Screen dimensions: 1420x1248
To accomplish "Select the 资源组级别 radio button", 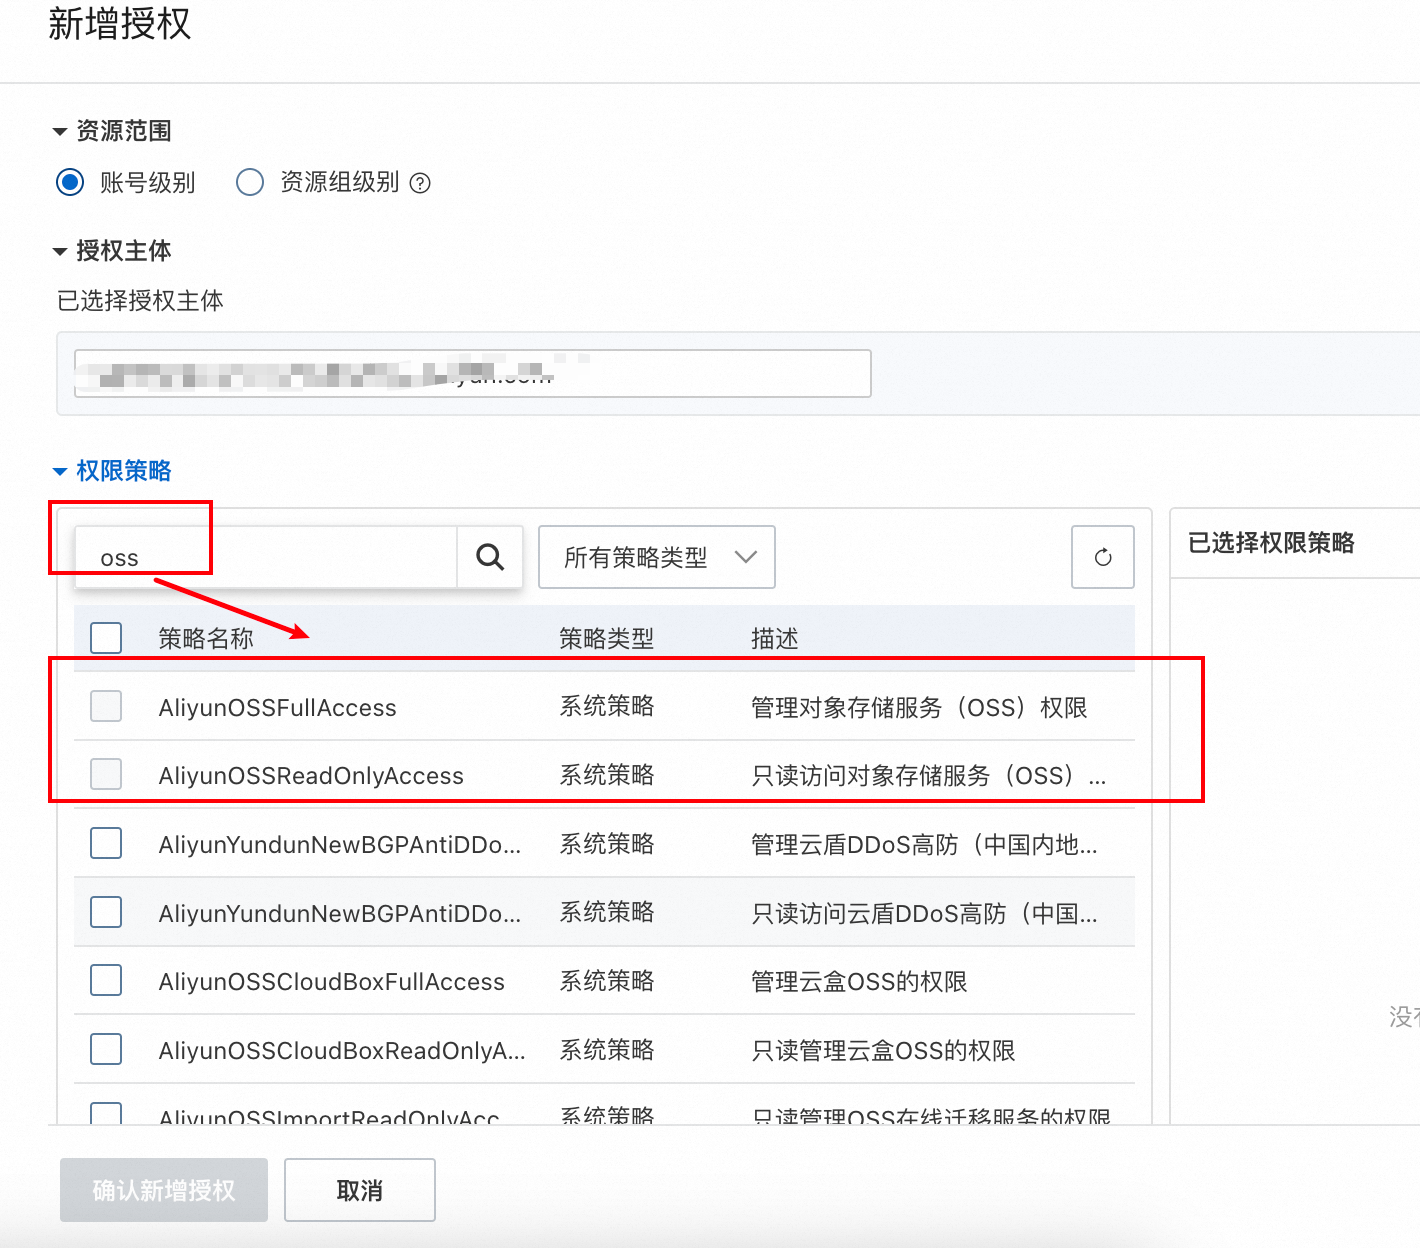I will point(250,183).
